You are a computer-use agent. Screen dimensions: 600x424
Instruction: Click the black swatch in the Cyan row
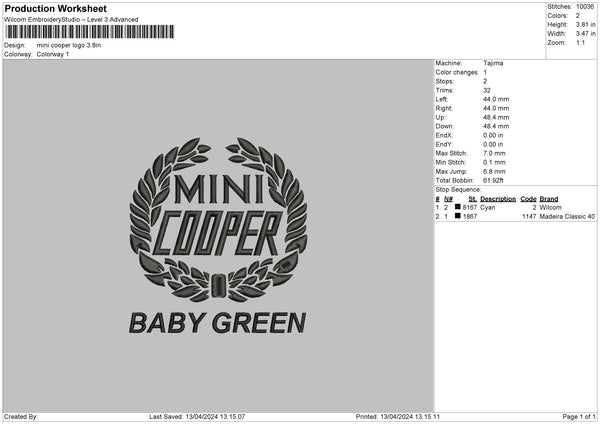pyautogui.click(x=457, y=207)
